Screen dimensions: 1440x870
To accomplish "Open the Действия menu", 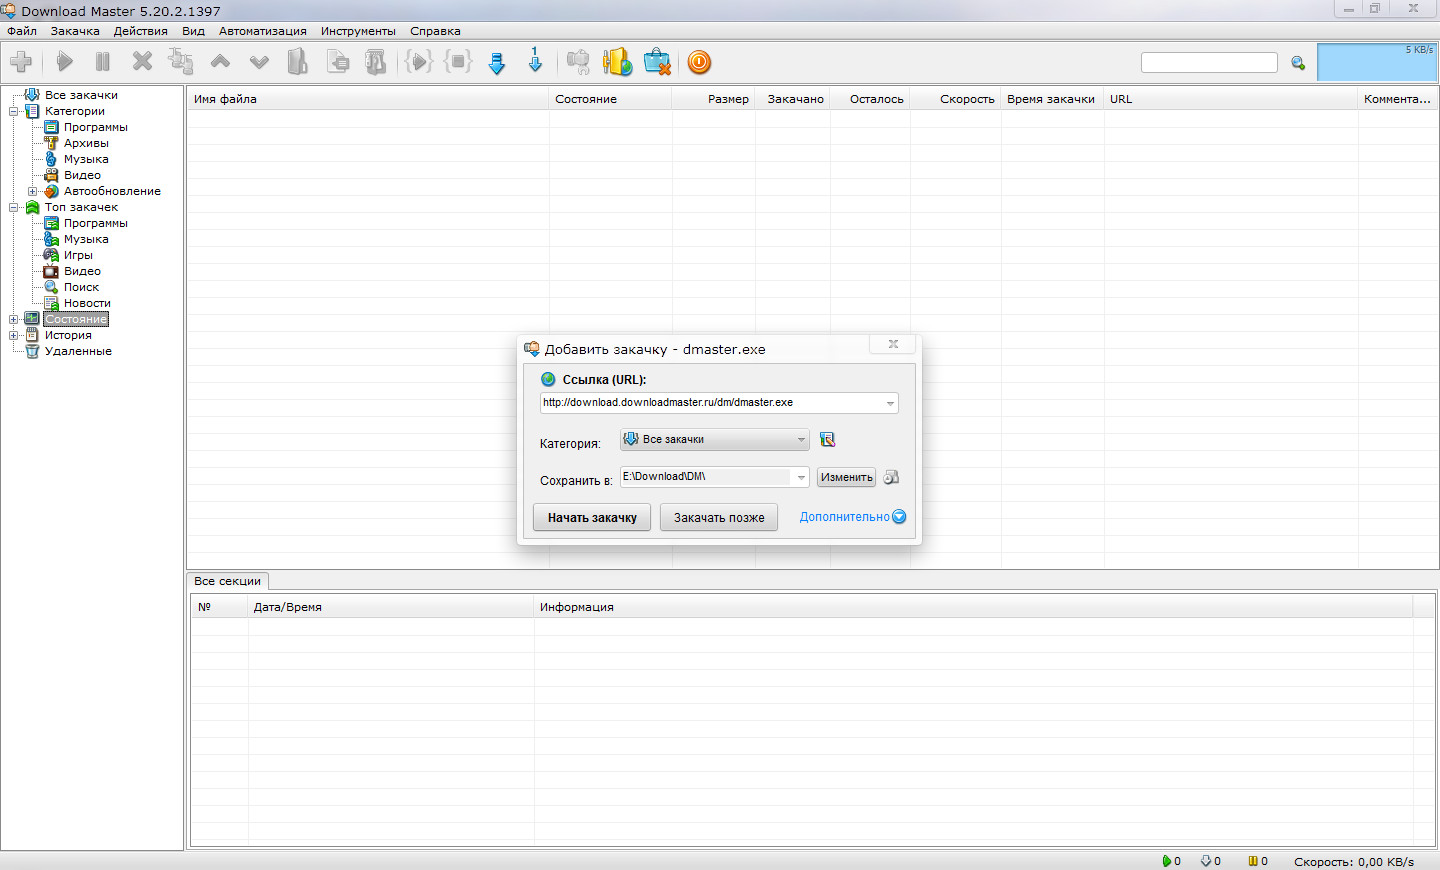I will 141,31.
